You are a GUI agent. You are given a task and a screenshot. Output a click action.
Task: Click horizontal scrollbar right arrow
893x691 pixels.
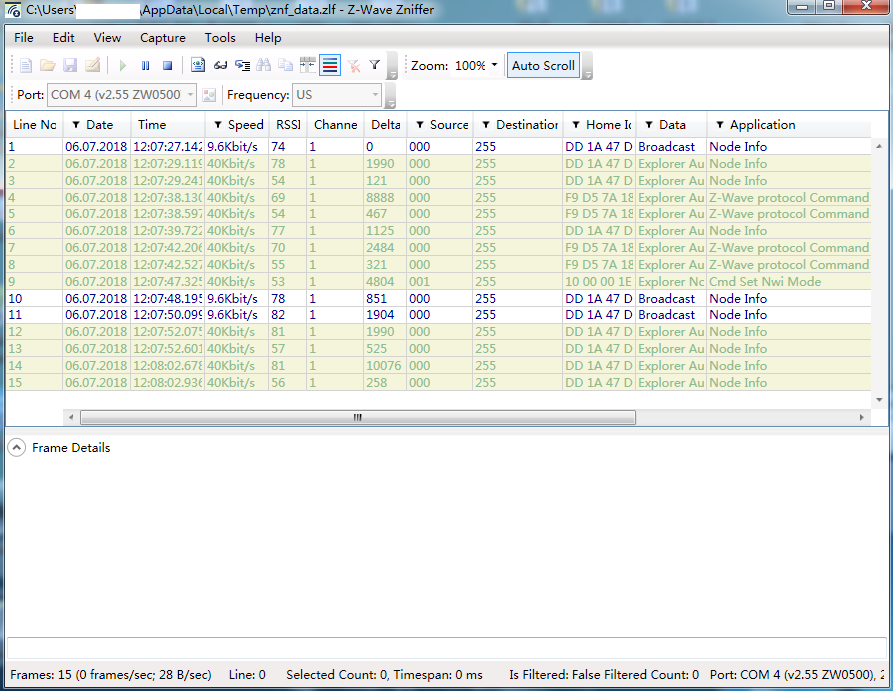861,418
